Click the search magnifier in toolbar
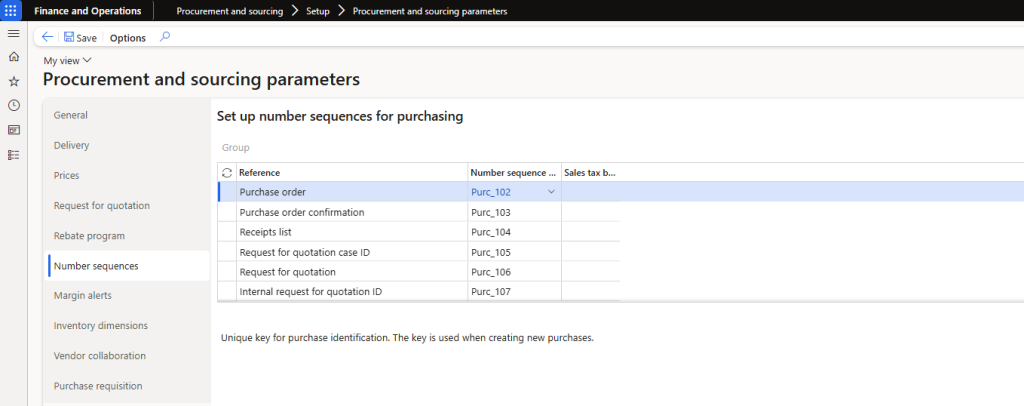This screenshot has width=1024, height=406. pyautogui.click(x=165, y=37)
